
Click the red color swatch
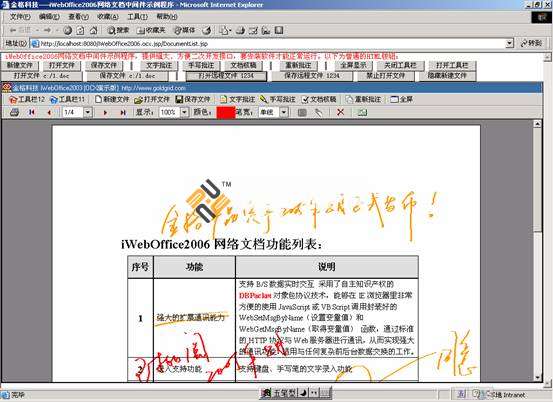226,112
